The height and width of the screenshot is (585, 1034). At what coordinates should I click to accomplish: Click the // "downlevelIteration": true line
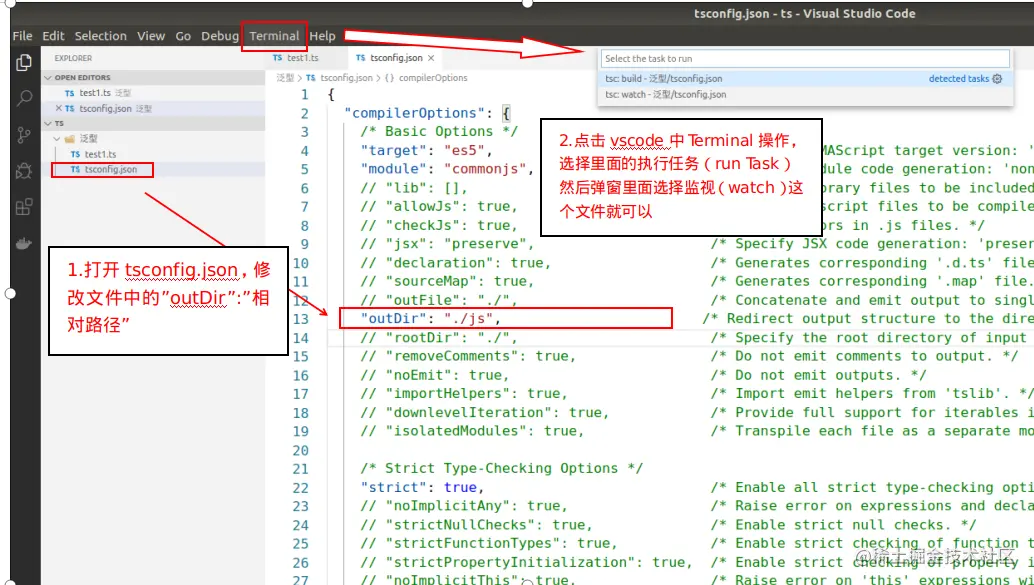(485, 412)
